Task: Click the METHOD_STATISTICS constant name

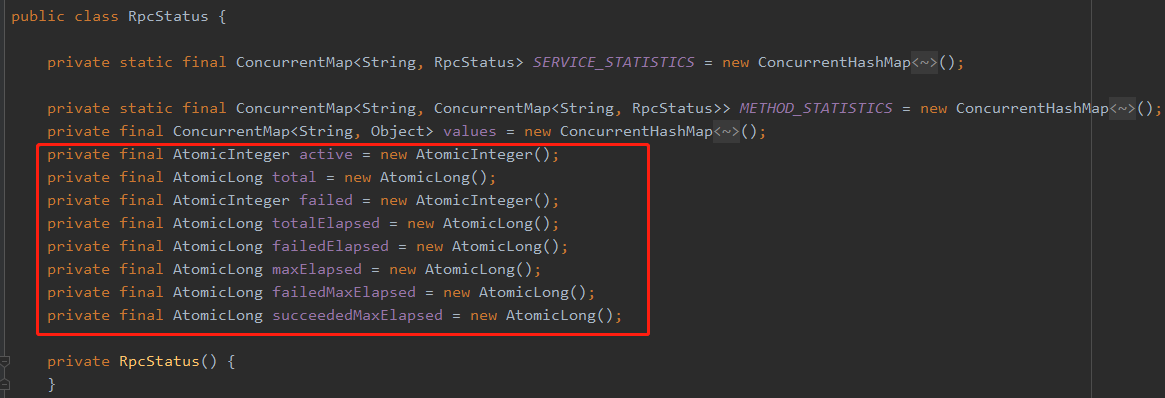Action: [x=816, y=108]
